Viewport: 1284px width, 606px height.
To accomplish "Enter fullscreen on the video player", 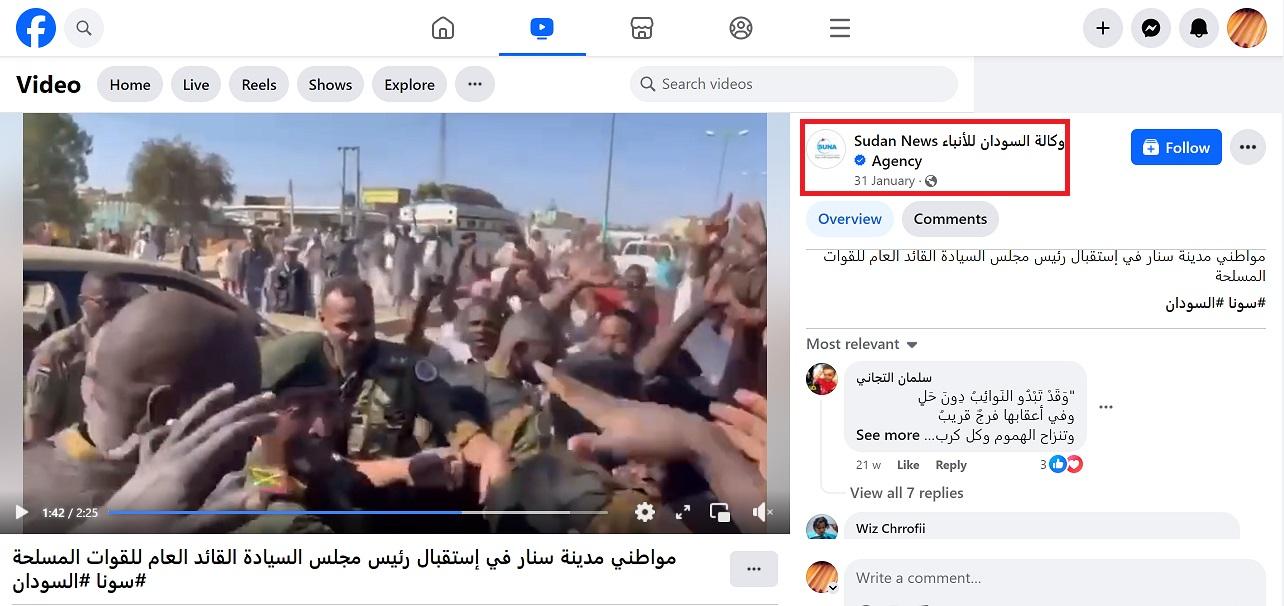I will (x=683, y=512).
